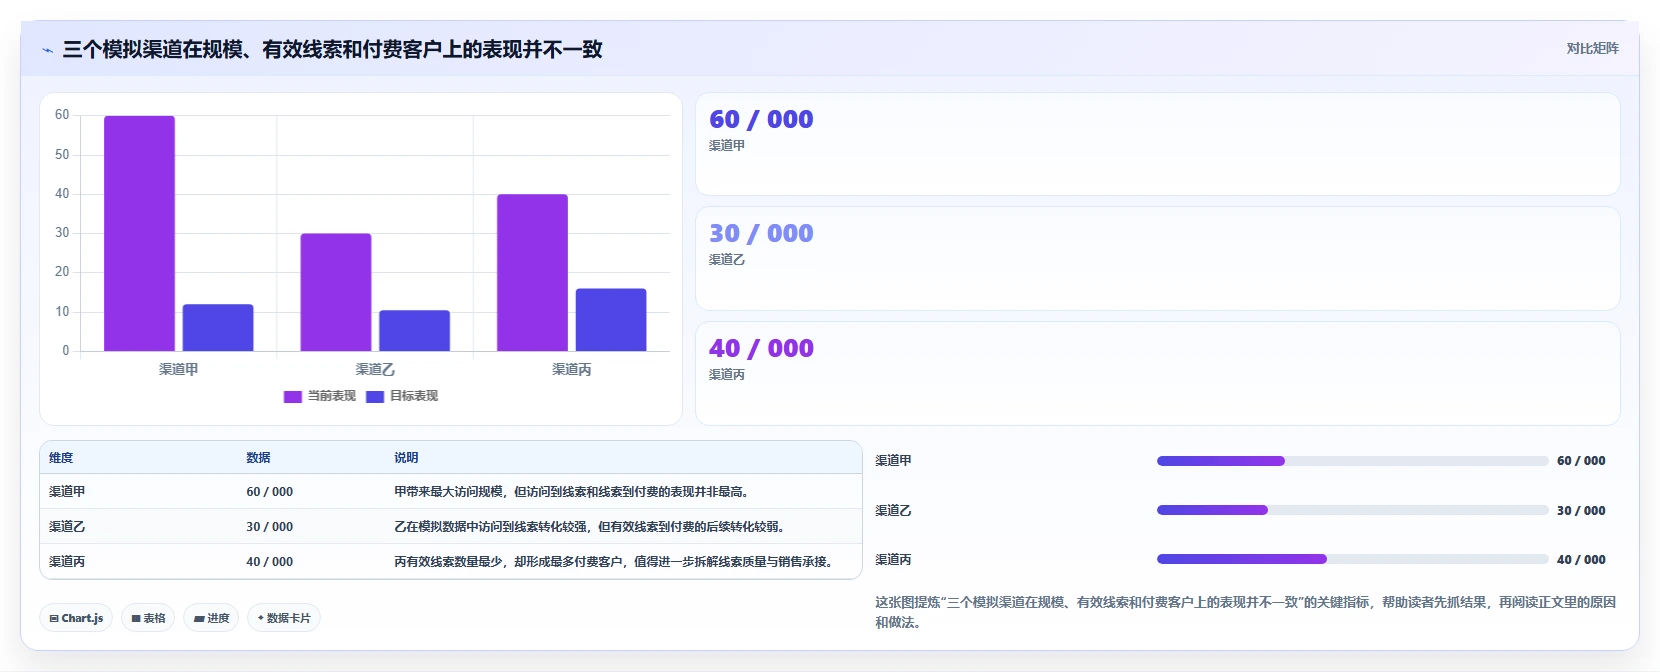1660x672 pixels.
Task: Click the 渠道甲 progress bar
Action: (x=1352, y=461)
